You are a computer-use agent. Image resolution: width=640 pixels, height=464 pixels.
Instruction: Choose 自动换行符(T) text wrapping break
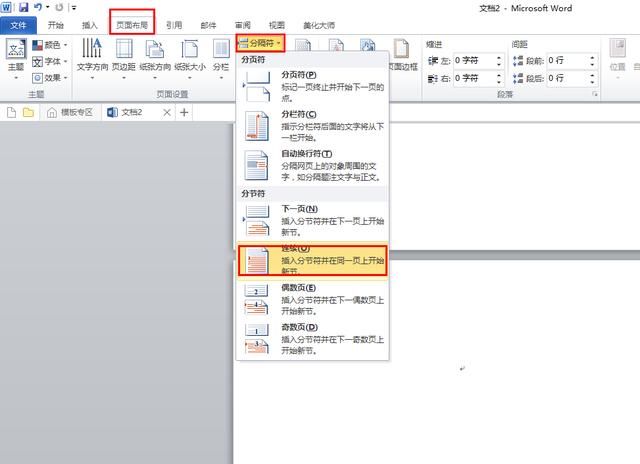[313, 165]
